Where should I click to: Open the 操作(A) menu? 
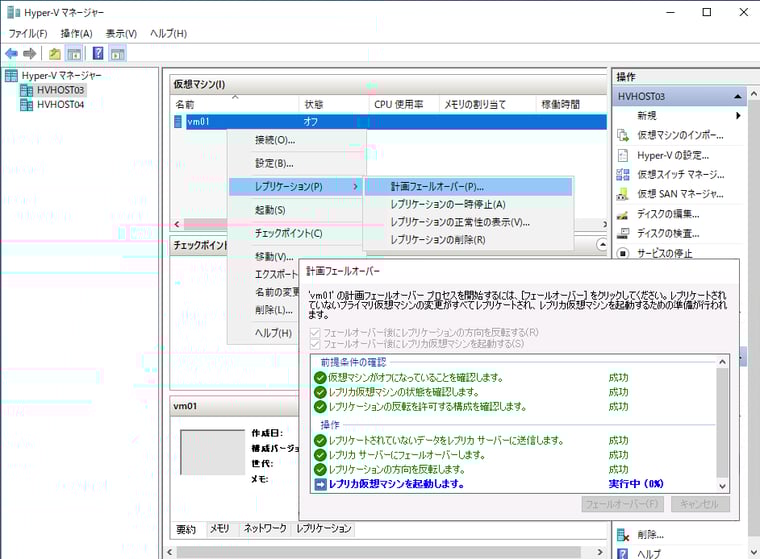point(77,33)
